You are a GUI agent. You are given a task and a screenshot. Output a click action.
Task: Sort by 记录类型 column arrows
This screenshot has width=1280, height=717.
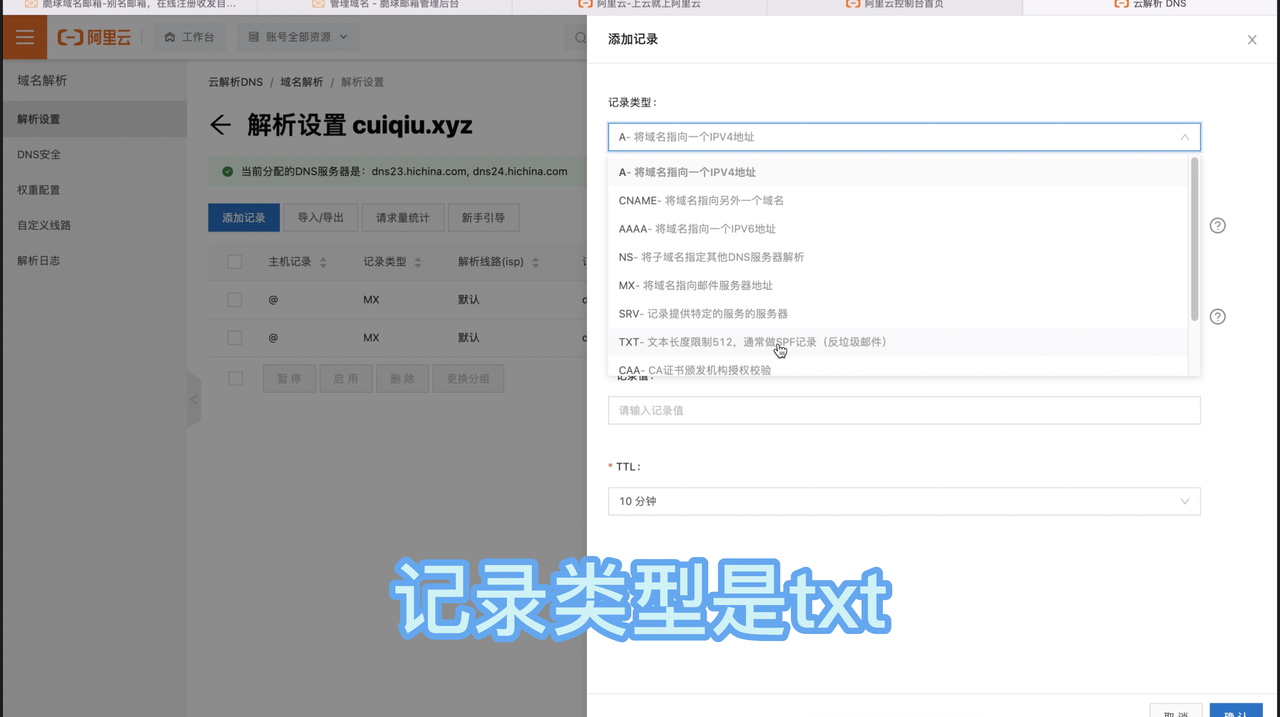coord(418,262)
